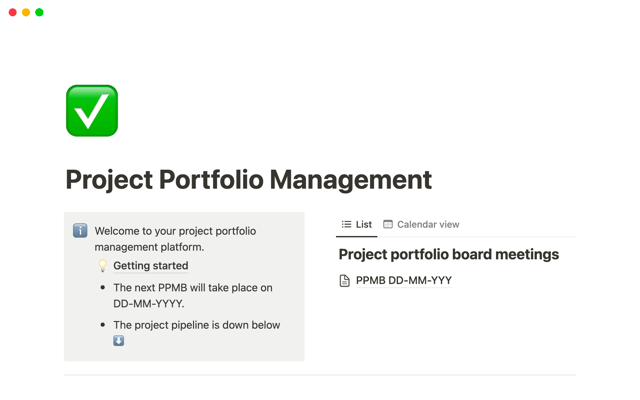Click the green checkmark page icon
This screenshot has width=640, height=400.
tap(92, 110)
